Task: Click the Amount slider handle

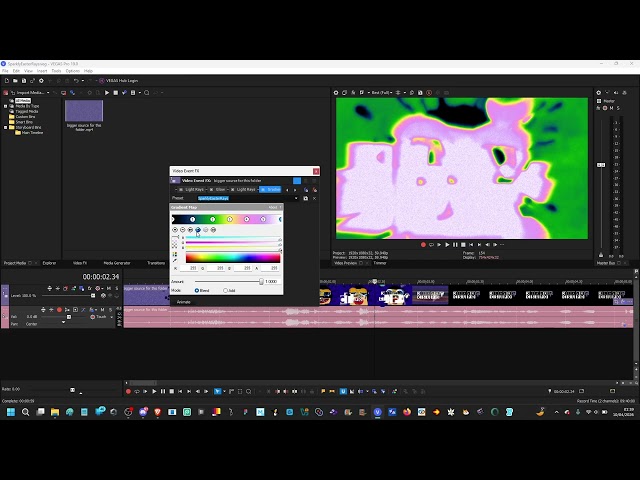Action: (x=261, y=282)
